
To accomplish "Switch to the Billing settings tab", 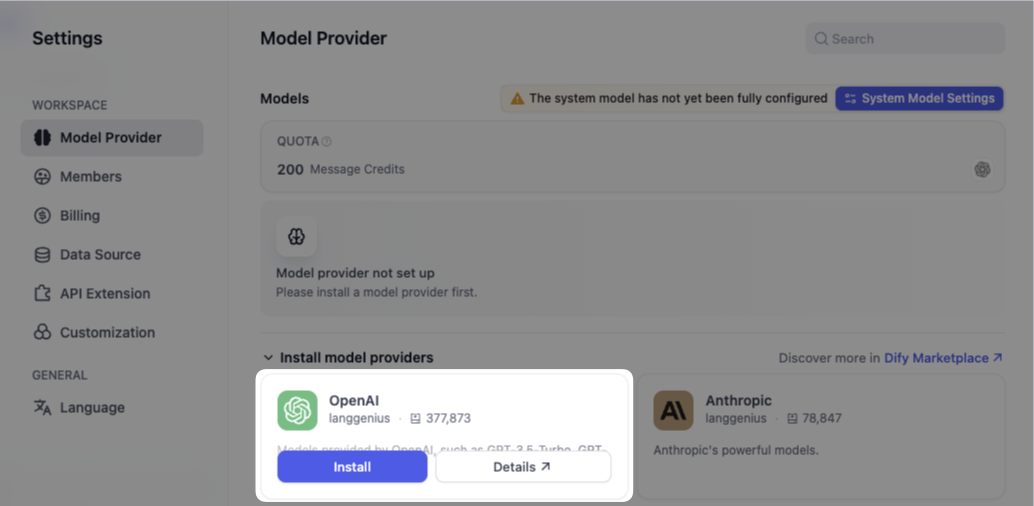I will click(80, 216).
